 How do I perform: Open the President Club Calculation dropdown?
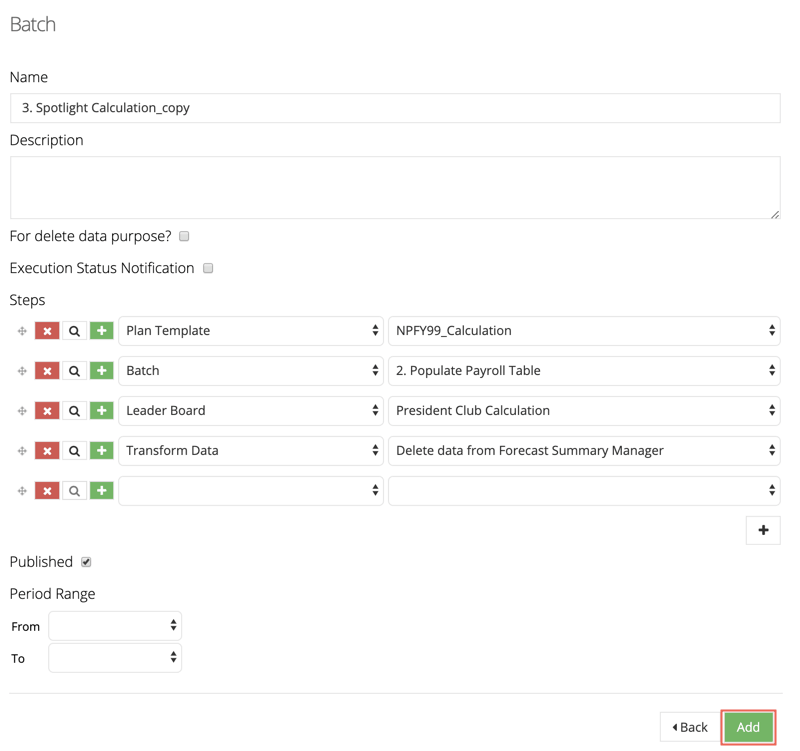click(x=584, y=411)
